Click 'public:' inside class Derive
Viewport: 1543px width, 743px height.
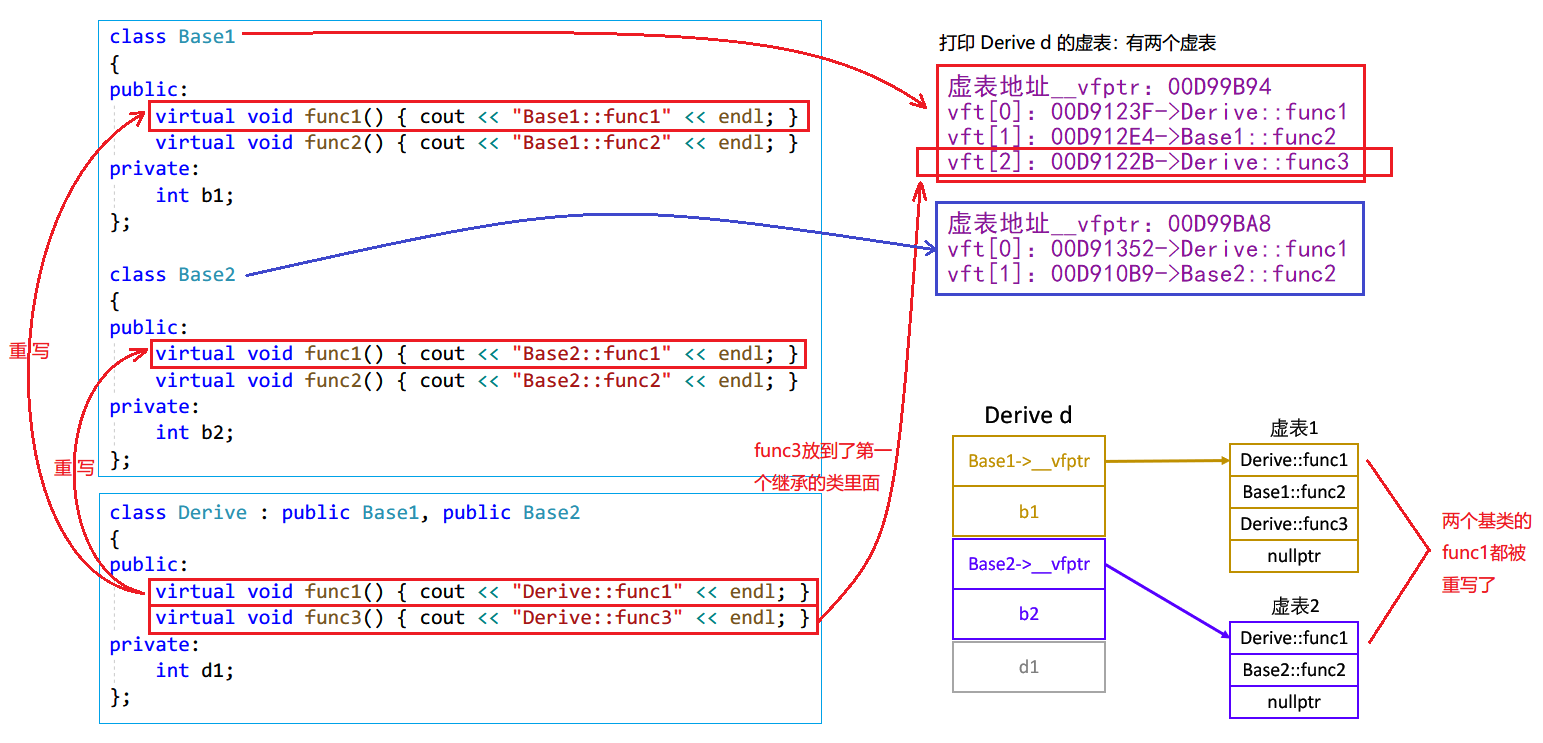click(x=149, y=565)
